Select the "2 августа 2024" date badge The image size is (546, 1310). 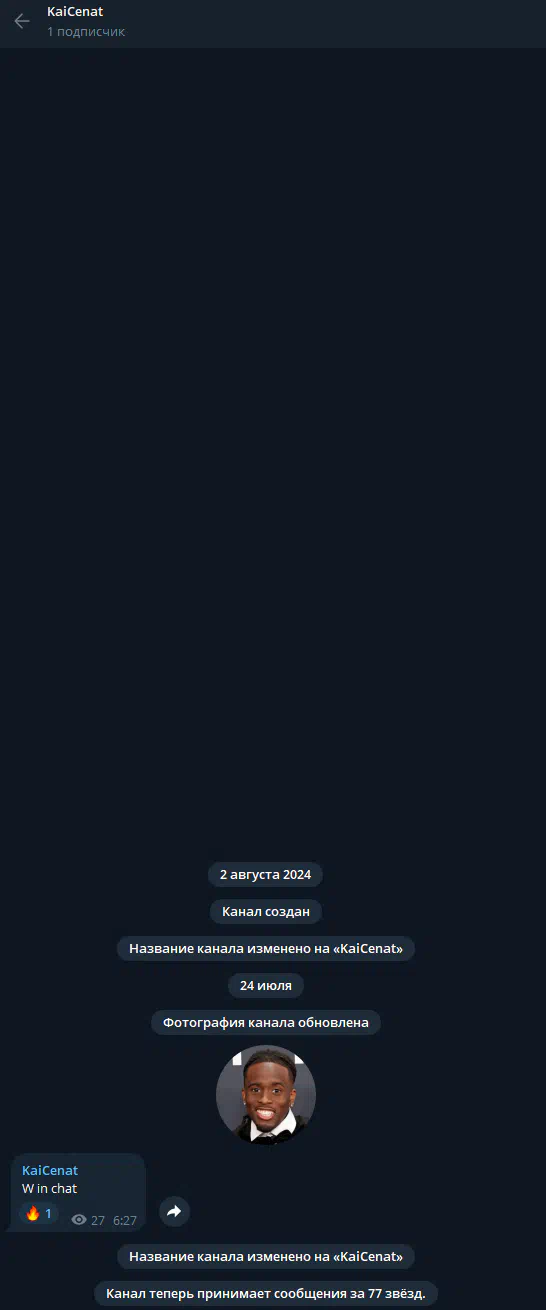click(x=266, y=875)
